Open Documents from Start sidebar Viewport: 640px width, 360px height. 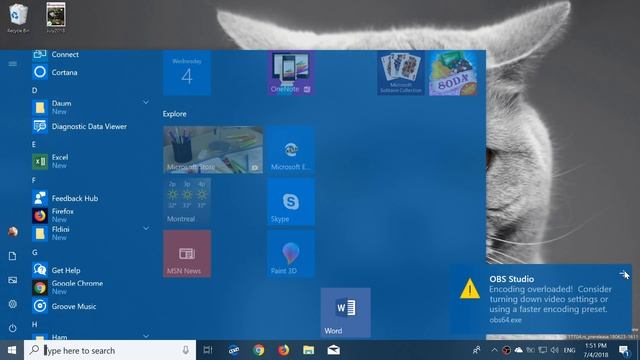click(12, 256)
